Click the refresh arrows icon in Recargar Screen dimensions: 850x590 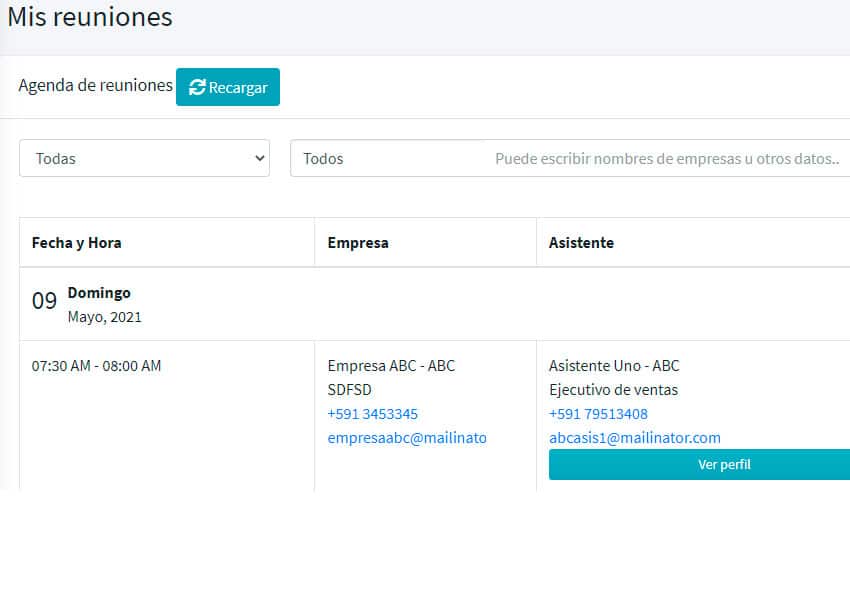(x=197, y=87)
